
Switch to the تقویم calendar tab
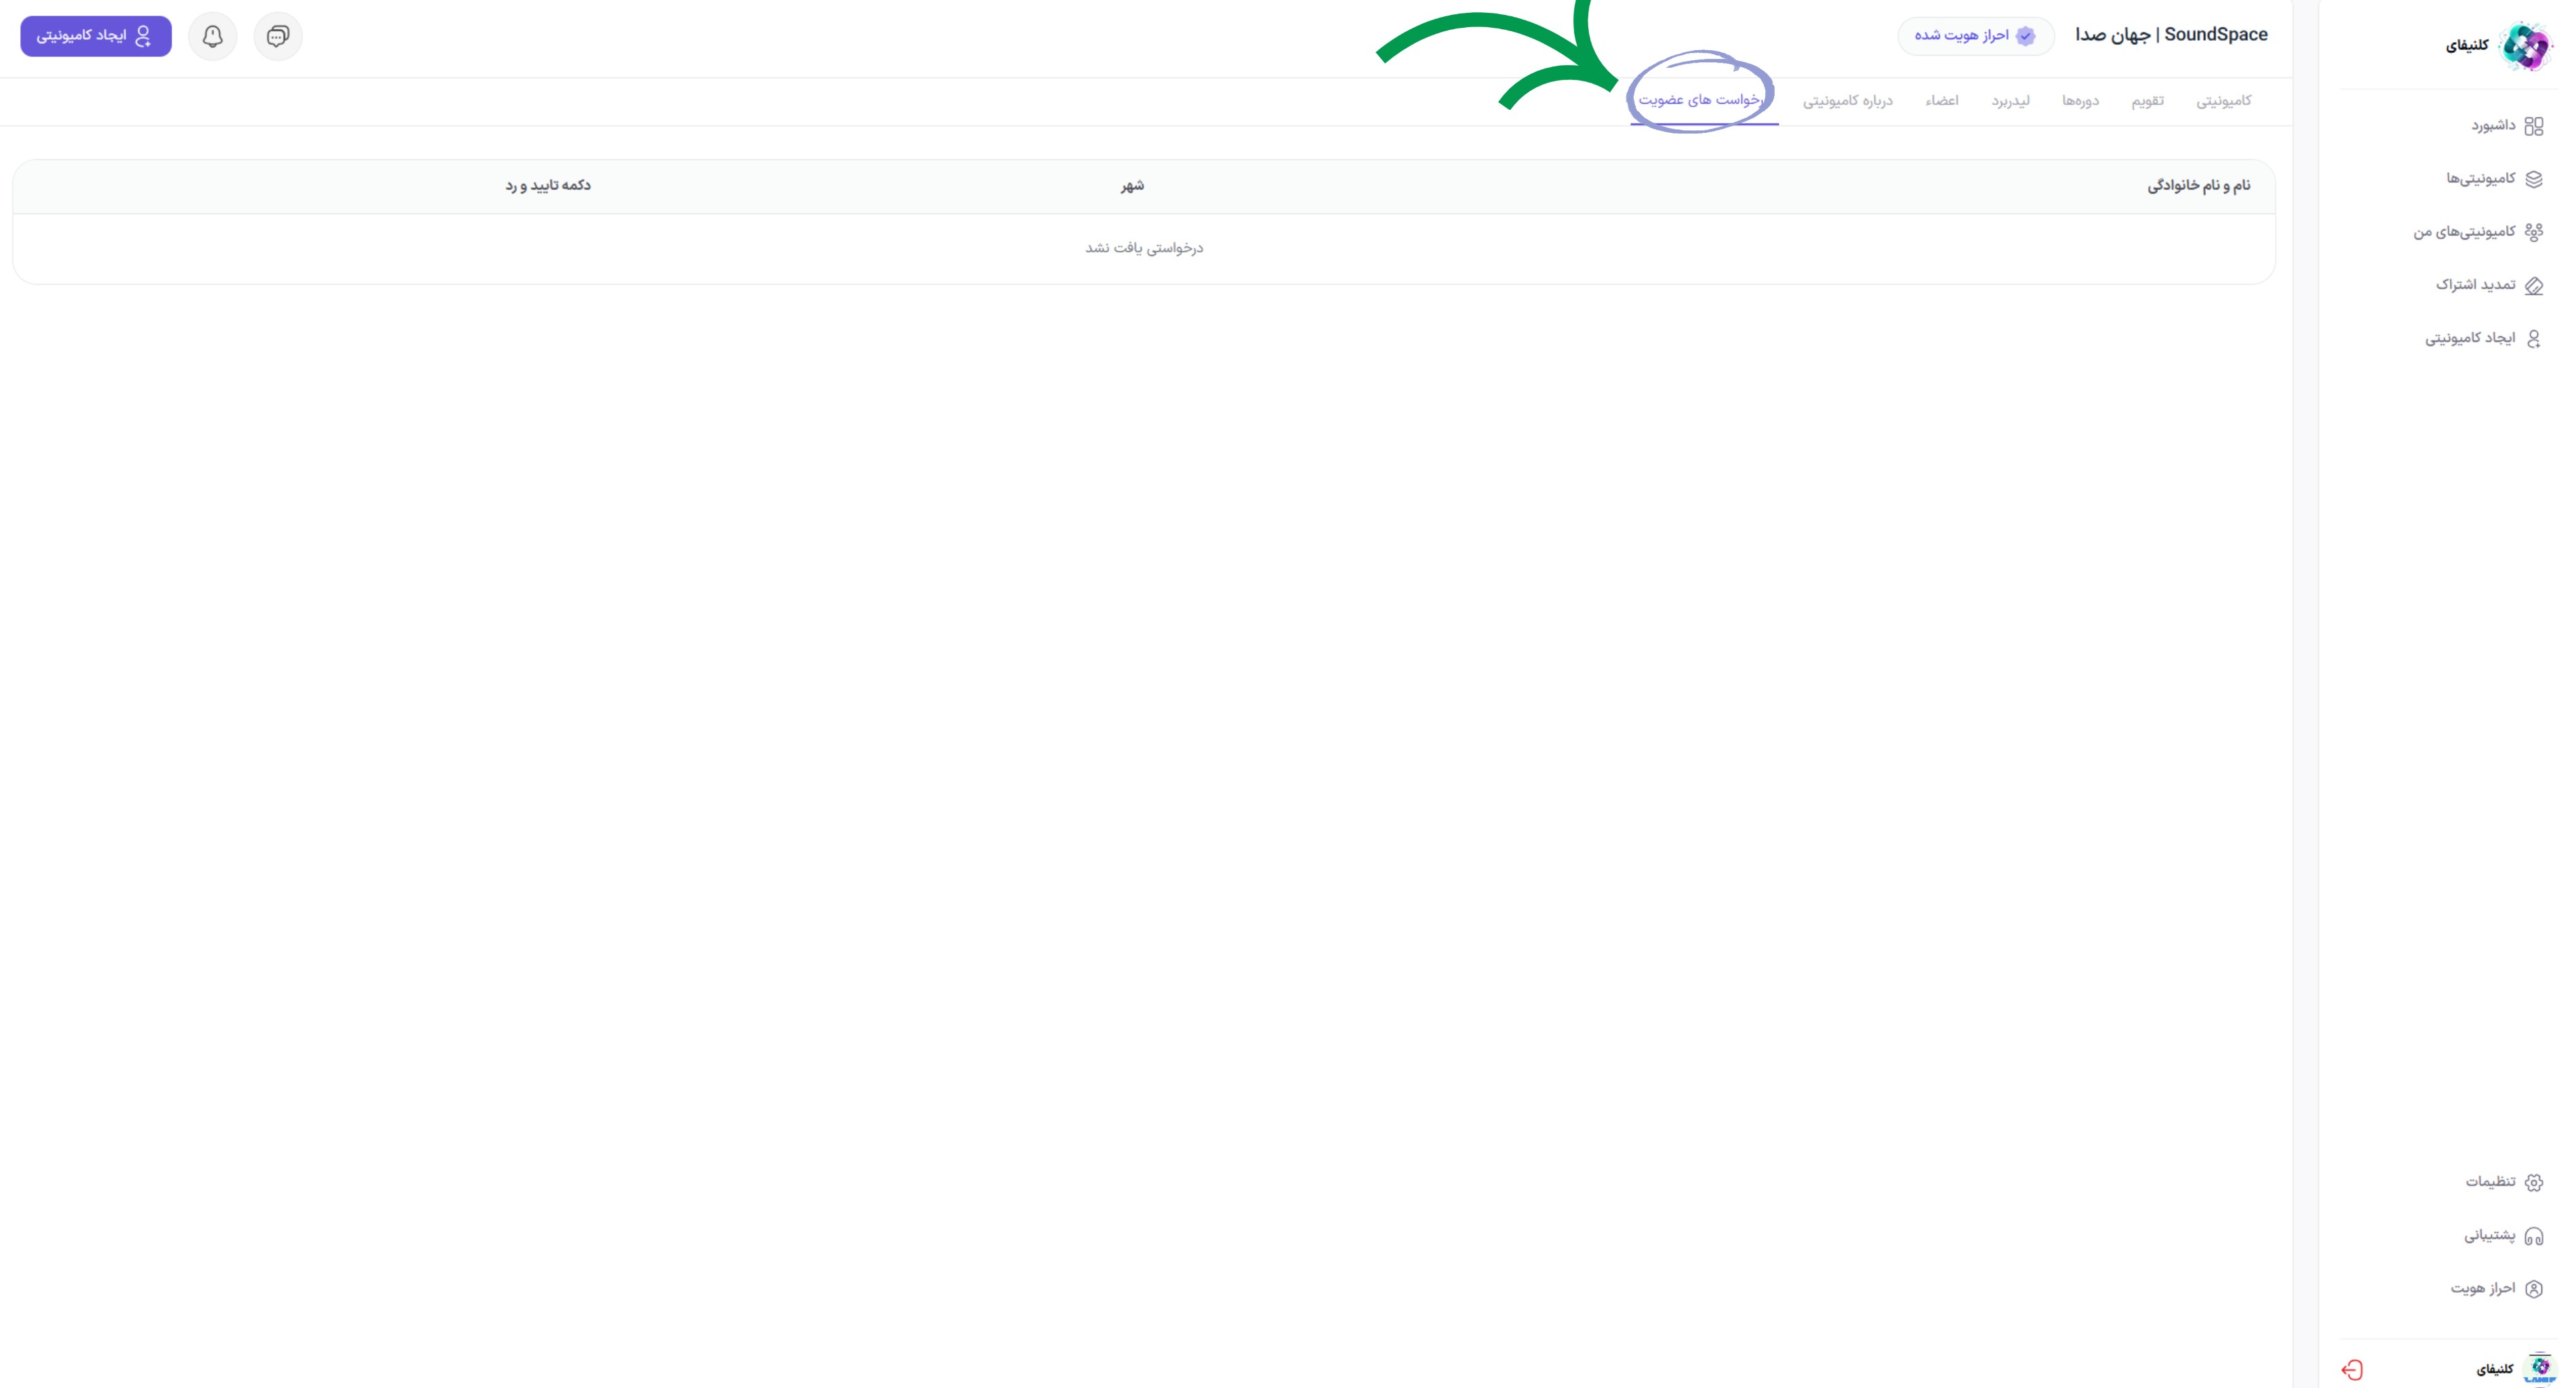[x=2147, y=101]
